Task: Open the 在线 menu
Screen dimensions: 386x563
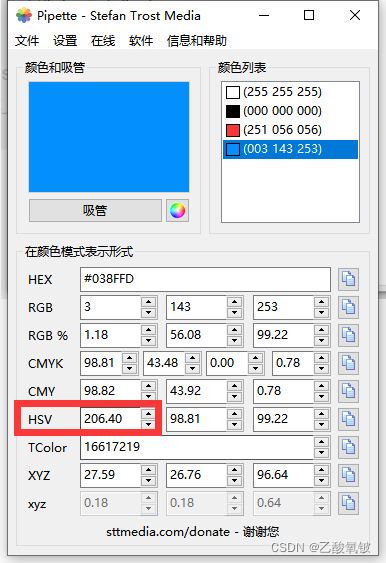Action: (103, 41)
